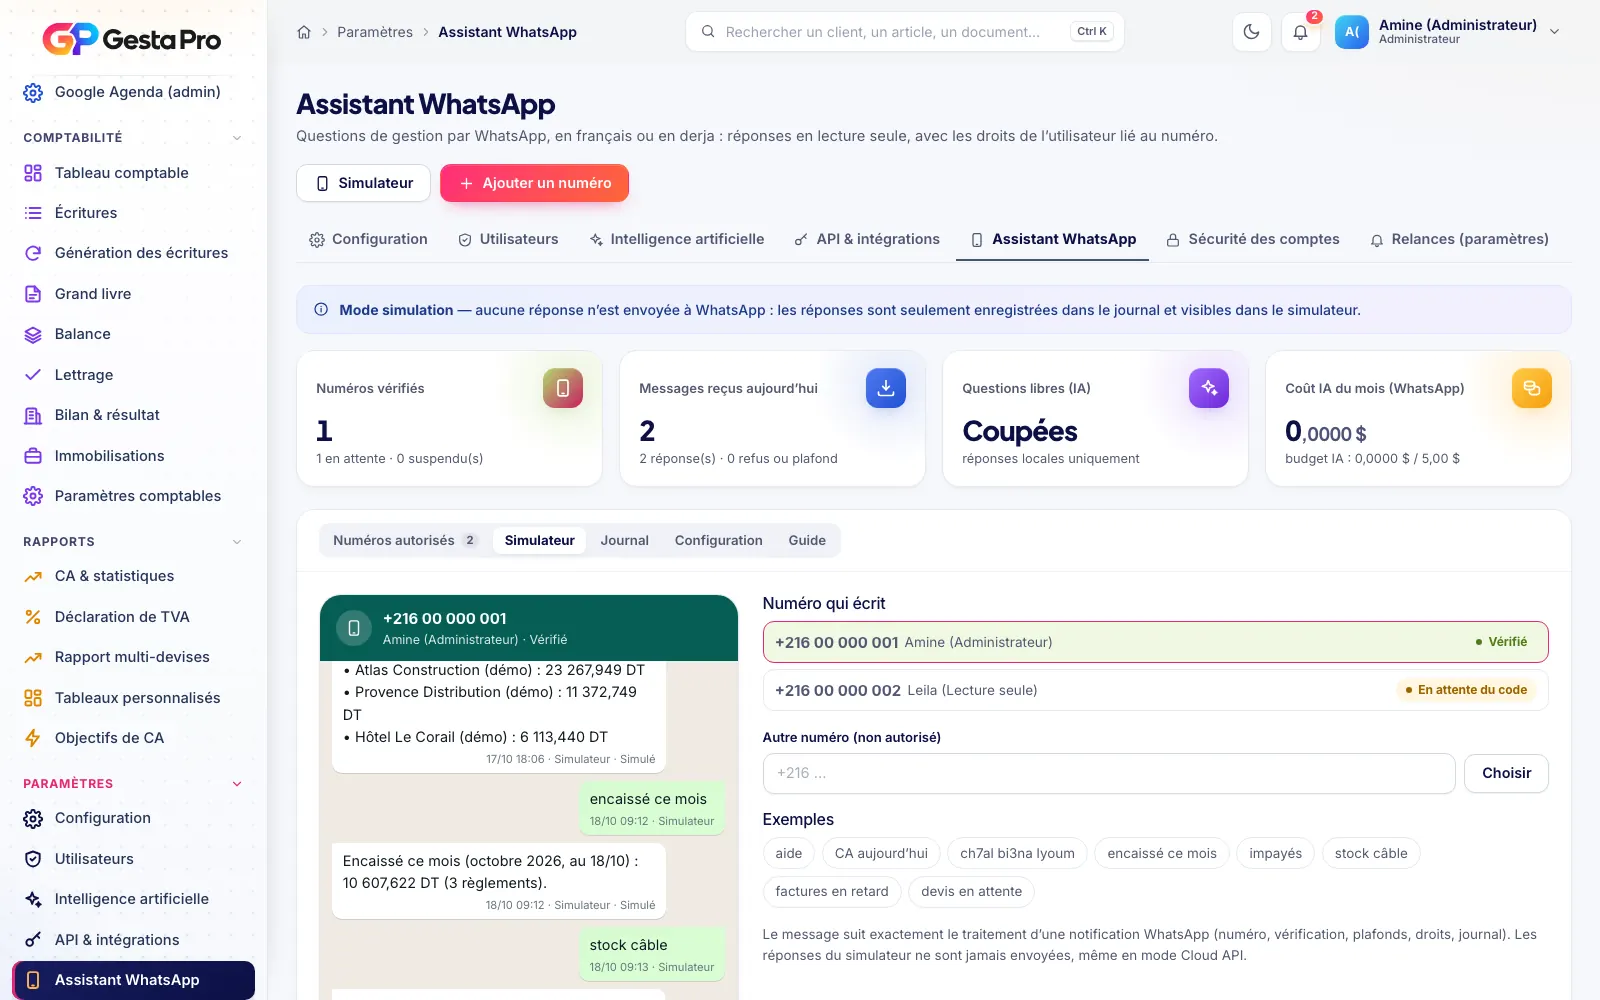1600x1000 pixels.
Task: Click the Questions libres sparkle icon
Action: [1209, 388]
